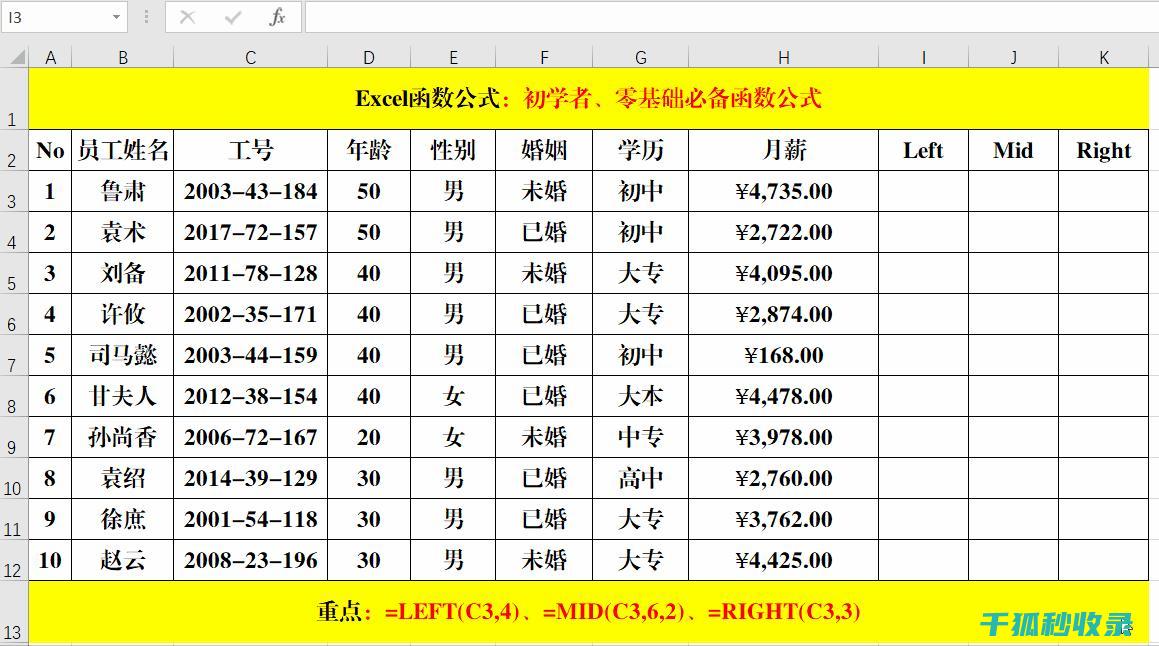Image resolution: width=1159 pixels, height=646 pixels.
Task: Click employee ID '2008-23-196'
Action: [x=251, y=560]
